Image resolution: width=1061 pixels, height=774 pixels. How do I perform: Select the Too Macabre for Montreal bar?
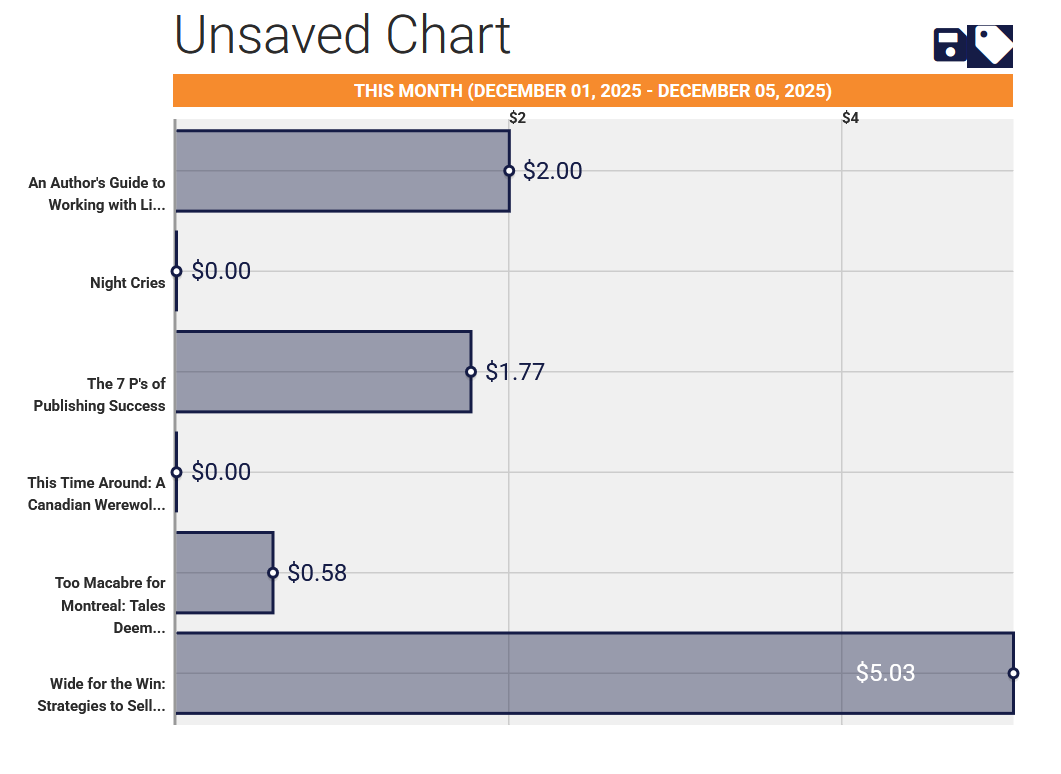pos(225,572)
